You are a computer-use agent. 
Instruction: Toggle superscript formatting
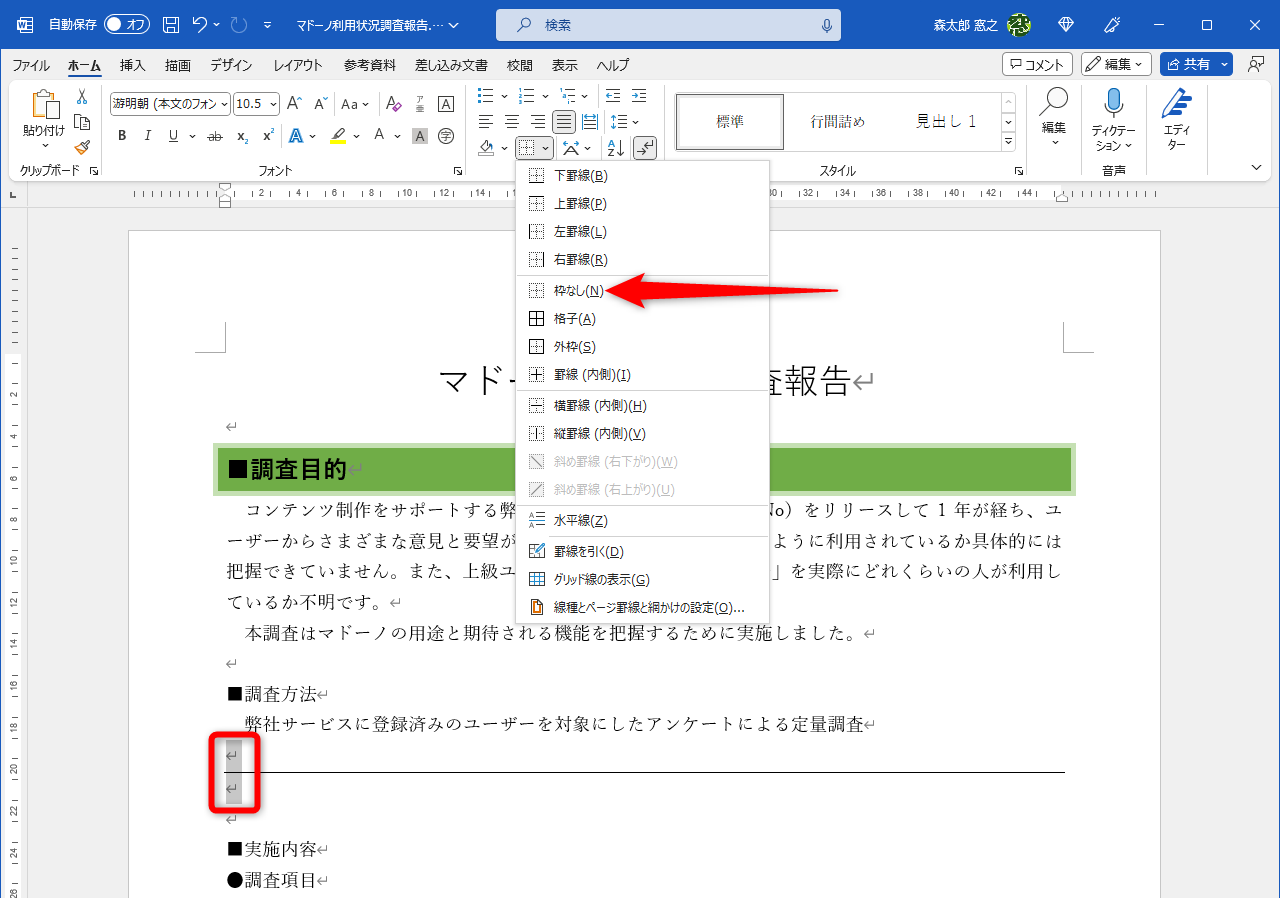[266, 135]
